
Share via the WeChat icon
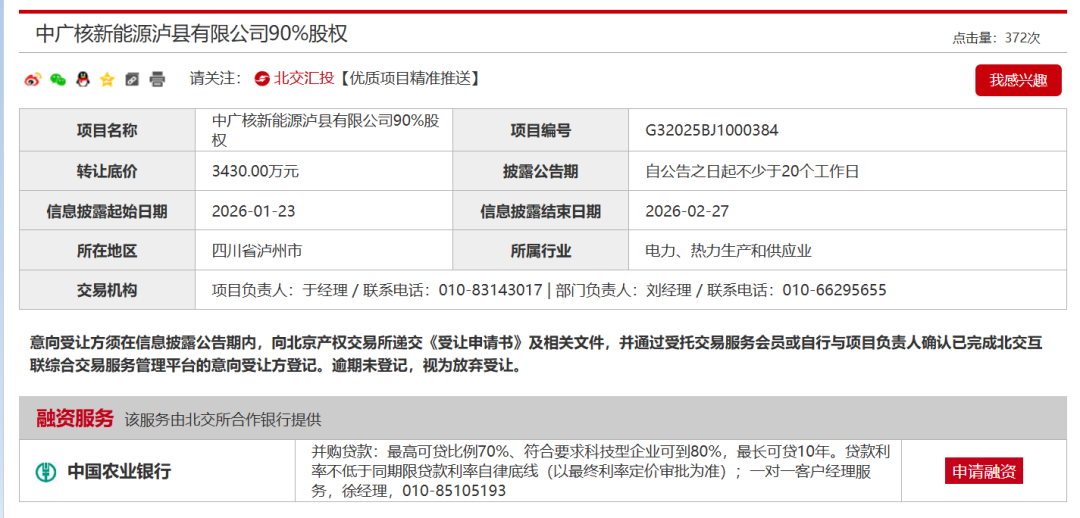pyautogui.click(x=58, y=79)
